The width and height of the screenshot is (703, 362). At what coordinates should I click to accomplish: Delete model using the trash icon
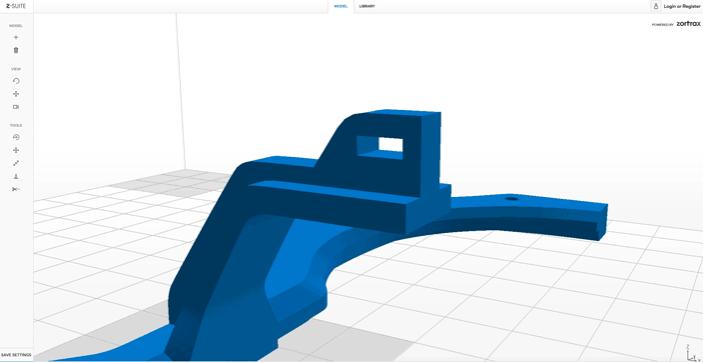point(16,50)
